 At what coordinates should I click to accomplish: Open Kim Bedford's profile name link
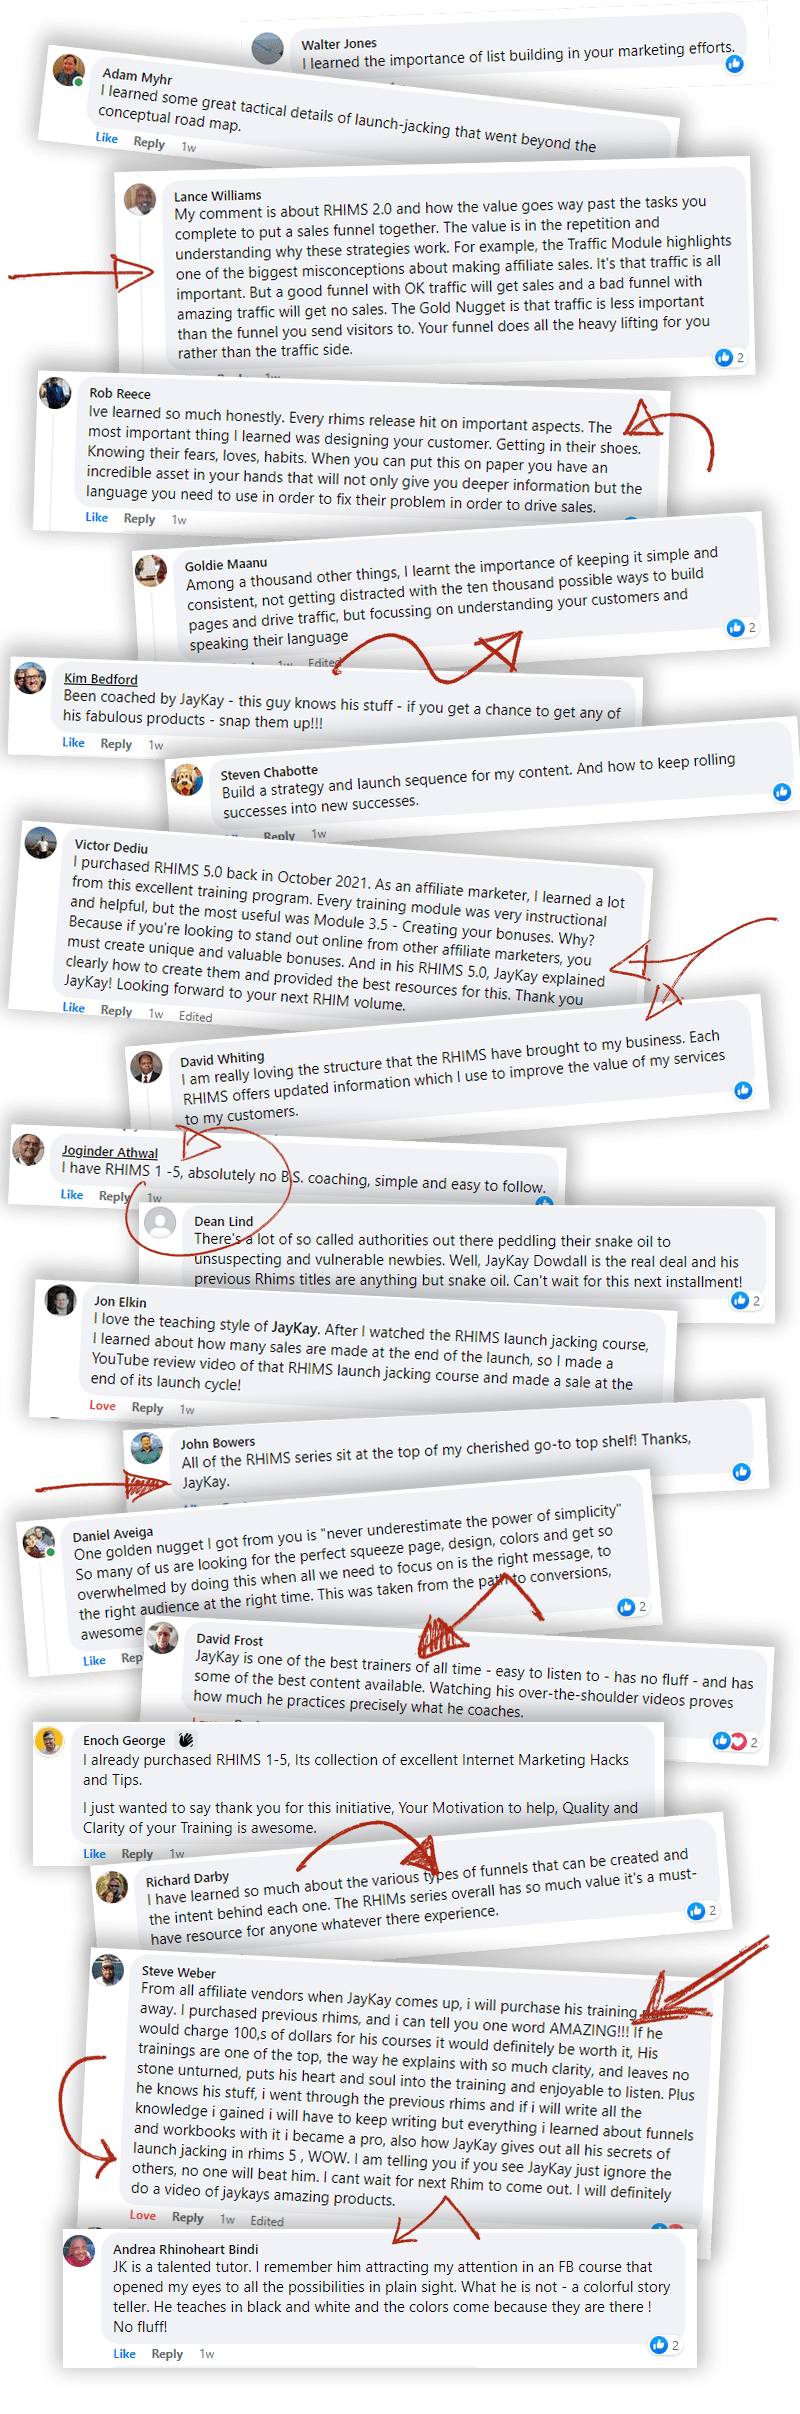pyautogui.click(x=101, y=679)
